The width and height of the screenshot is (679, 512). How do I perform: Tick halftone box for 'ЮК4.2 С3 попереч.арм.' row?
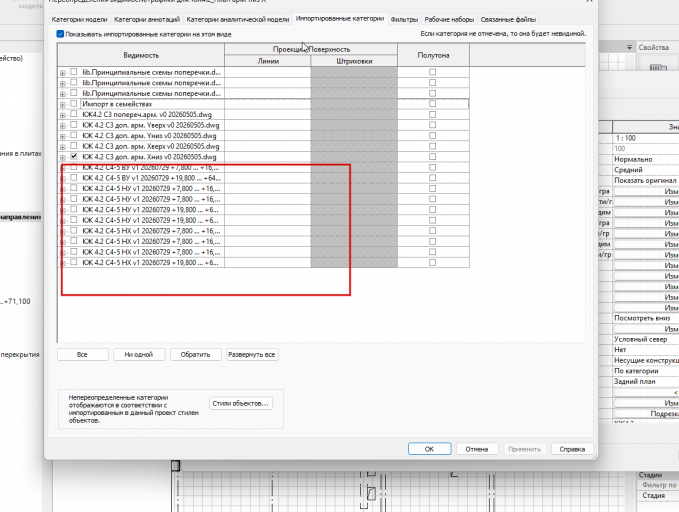(433, 114)
